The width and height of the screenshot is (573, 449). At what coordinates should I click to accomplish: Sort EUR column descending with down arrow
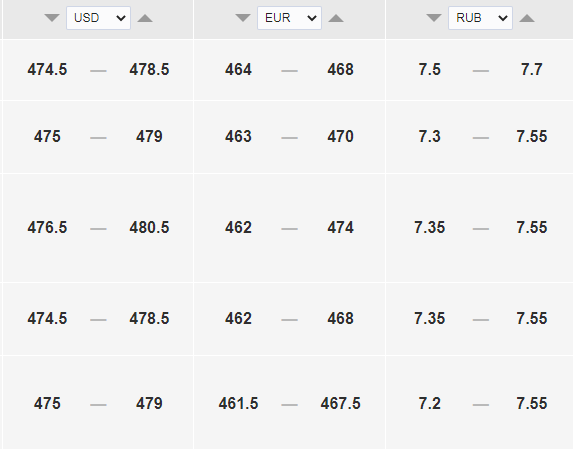point(243,18)
